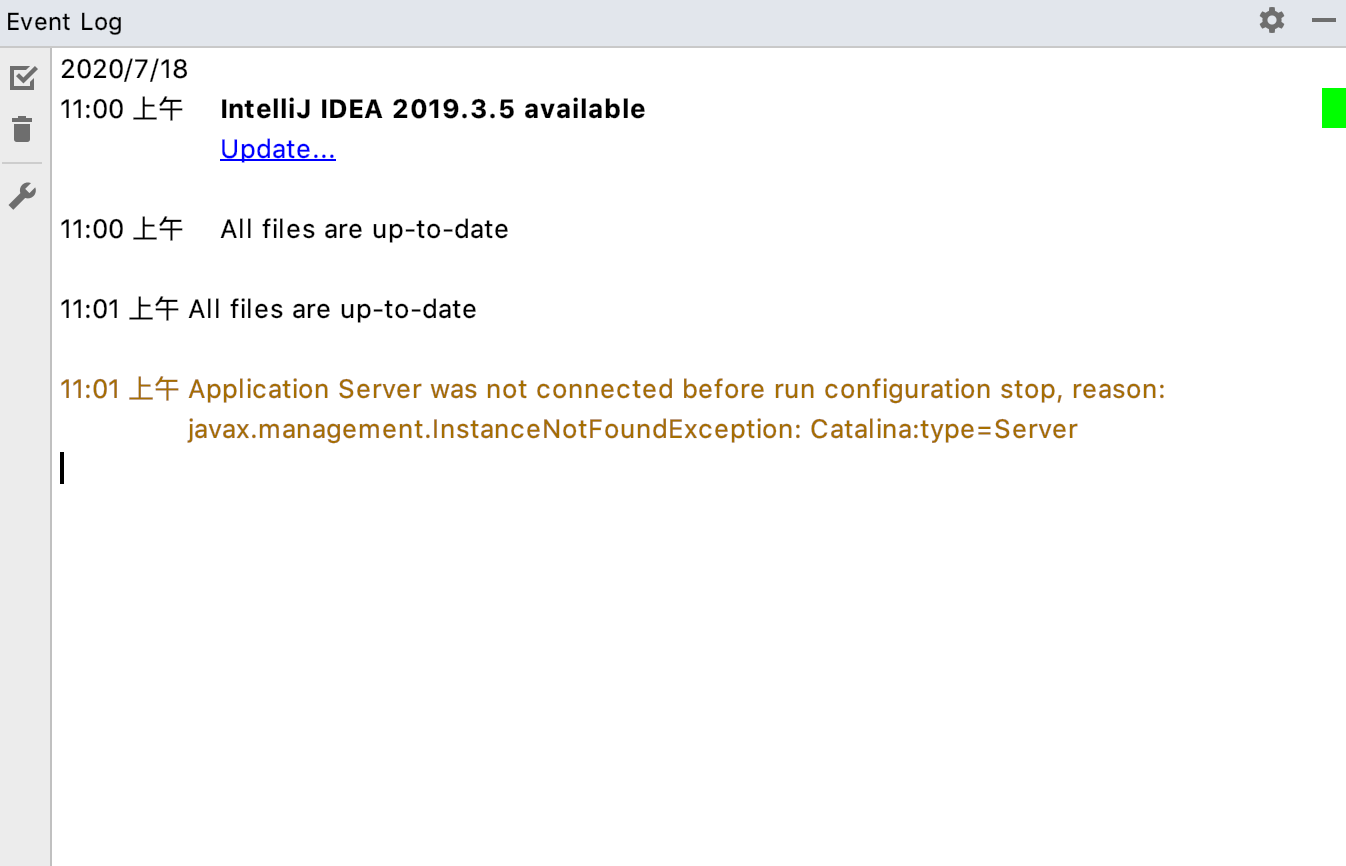
Task: Select the Event Log panel title
Action: click(x=65, y=21)
